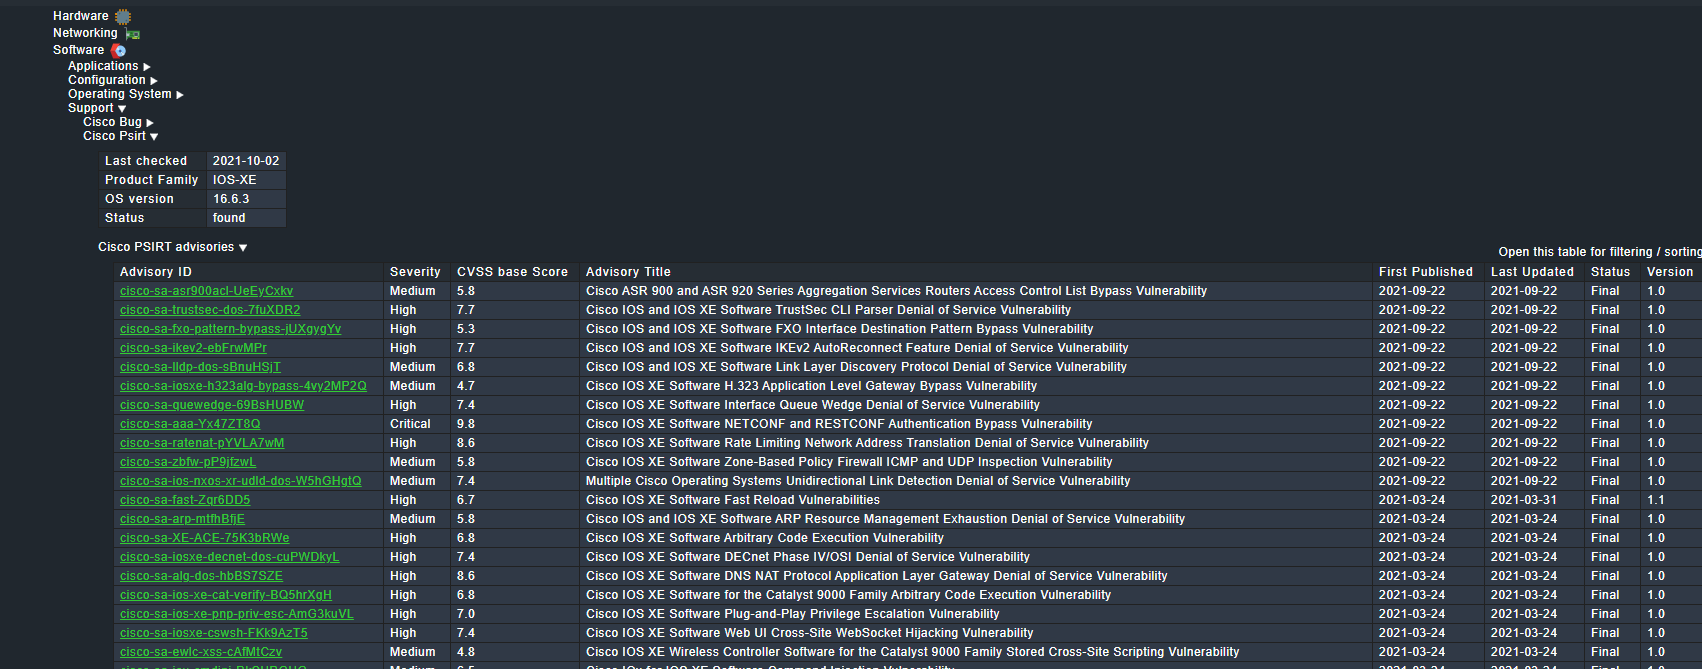1702x669 pixels.
Task: Expand the Cisco Bug node
Action: click(150, 123)
